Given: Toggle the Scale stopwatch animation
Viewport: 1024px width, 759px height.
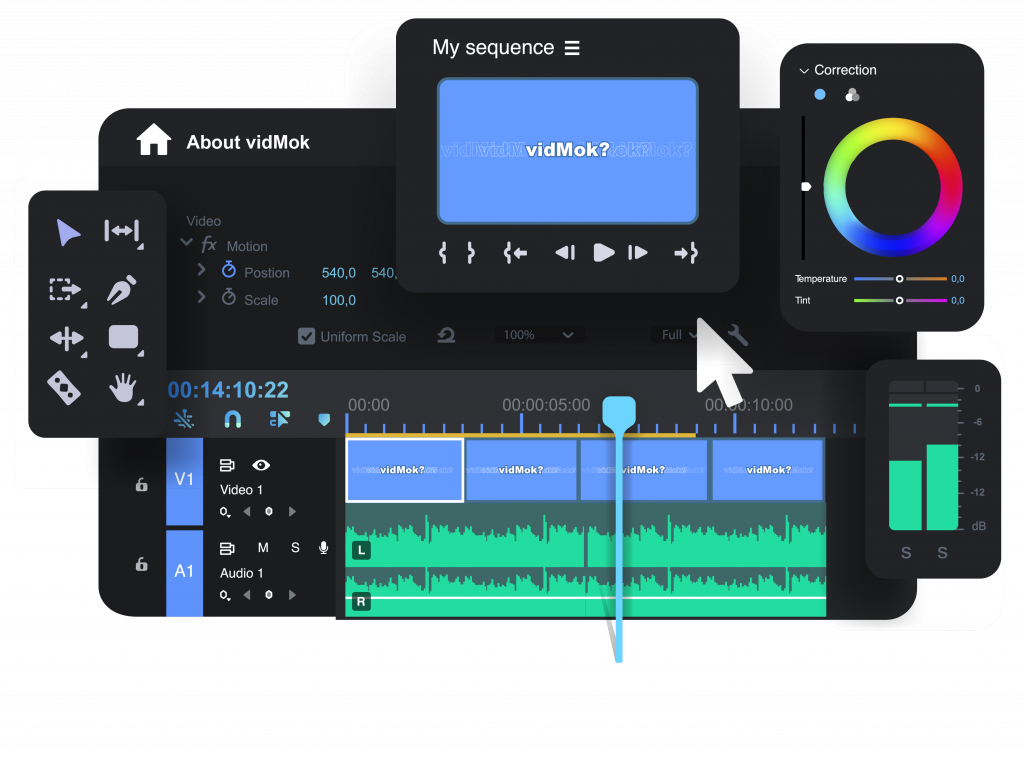Looking at the screenshot, I should coord(229,297).
